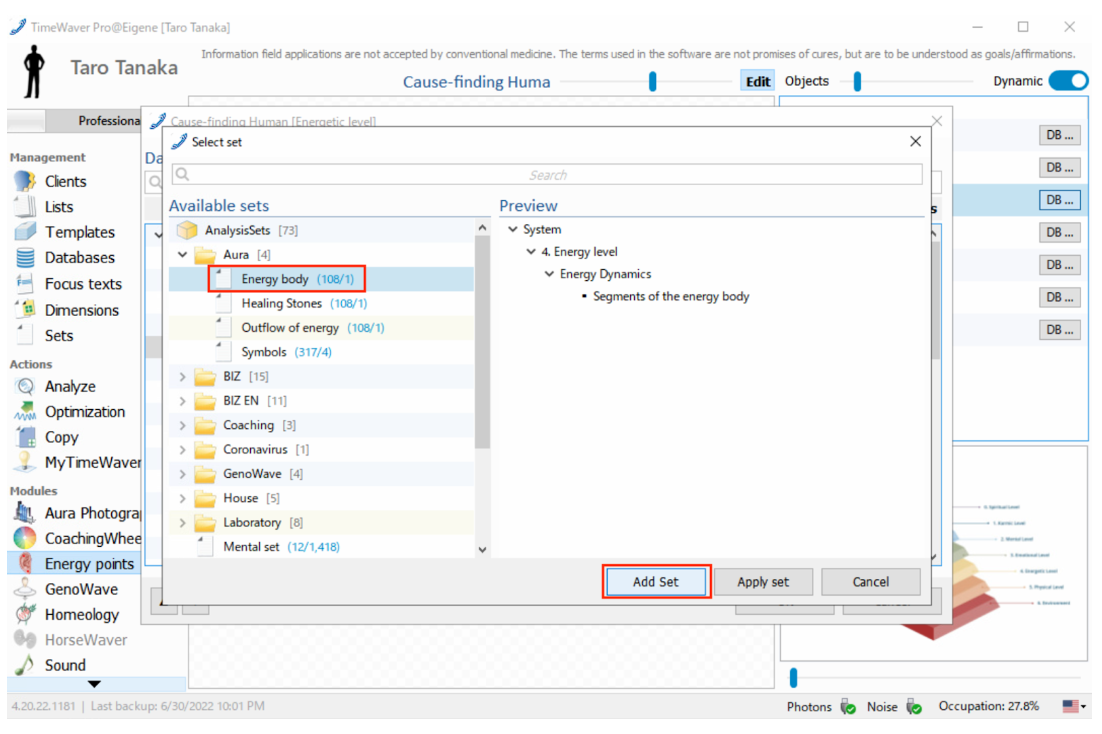Click the Available sets scroll down arrow
The height and width of the screenshot is (734, 1102).
pos(482,550)
